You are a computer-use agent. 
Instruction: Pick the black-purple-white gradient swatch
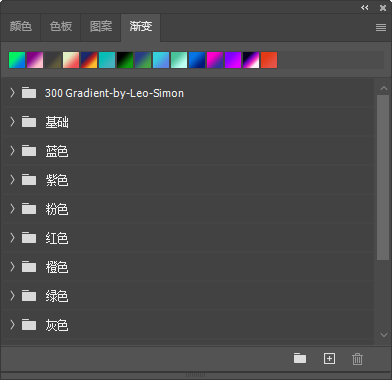click(x=251, y=60)
